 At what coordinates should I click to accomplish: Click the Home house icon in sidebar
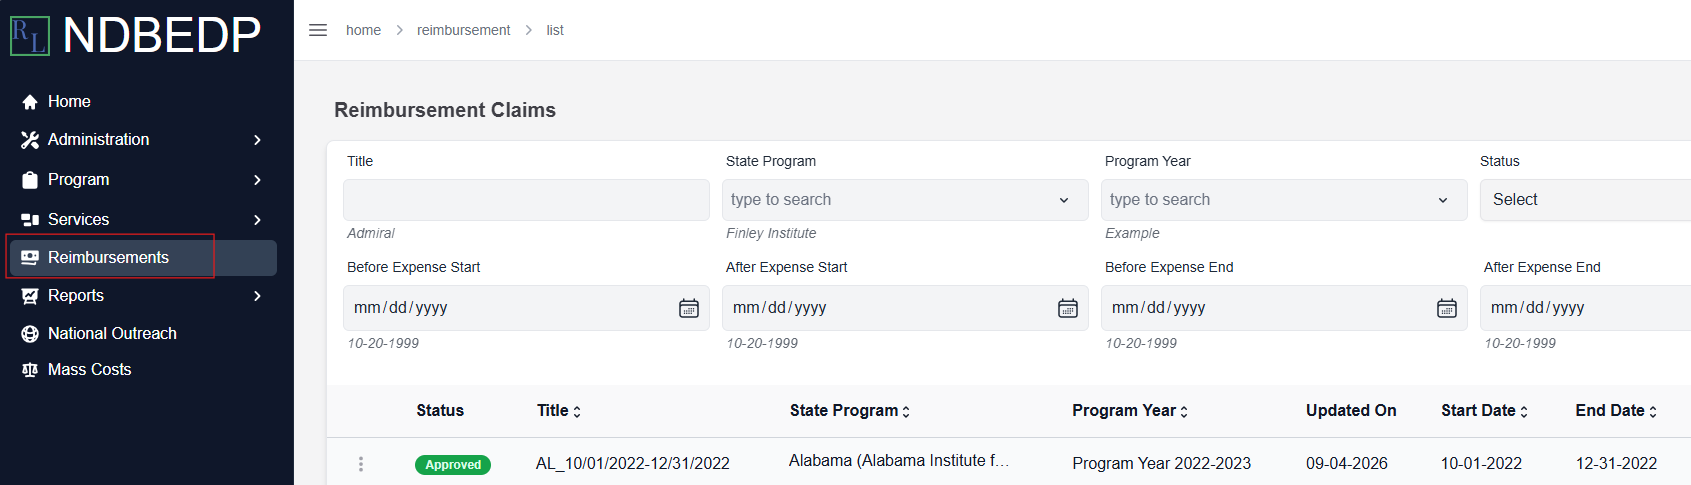(x=30, y=102)
